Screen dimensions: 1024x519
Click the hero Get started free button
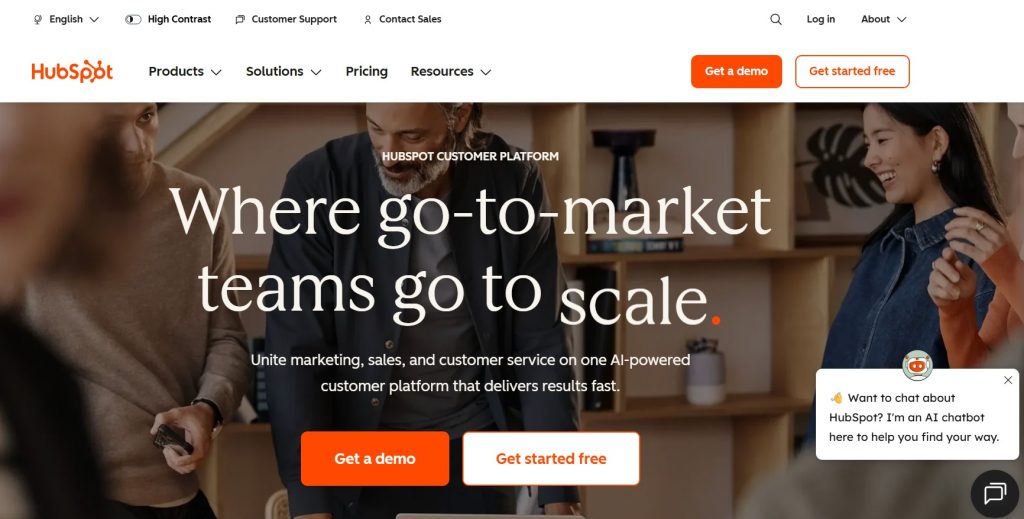point(551,458)
